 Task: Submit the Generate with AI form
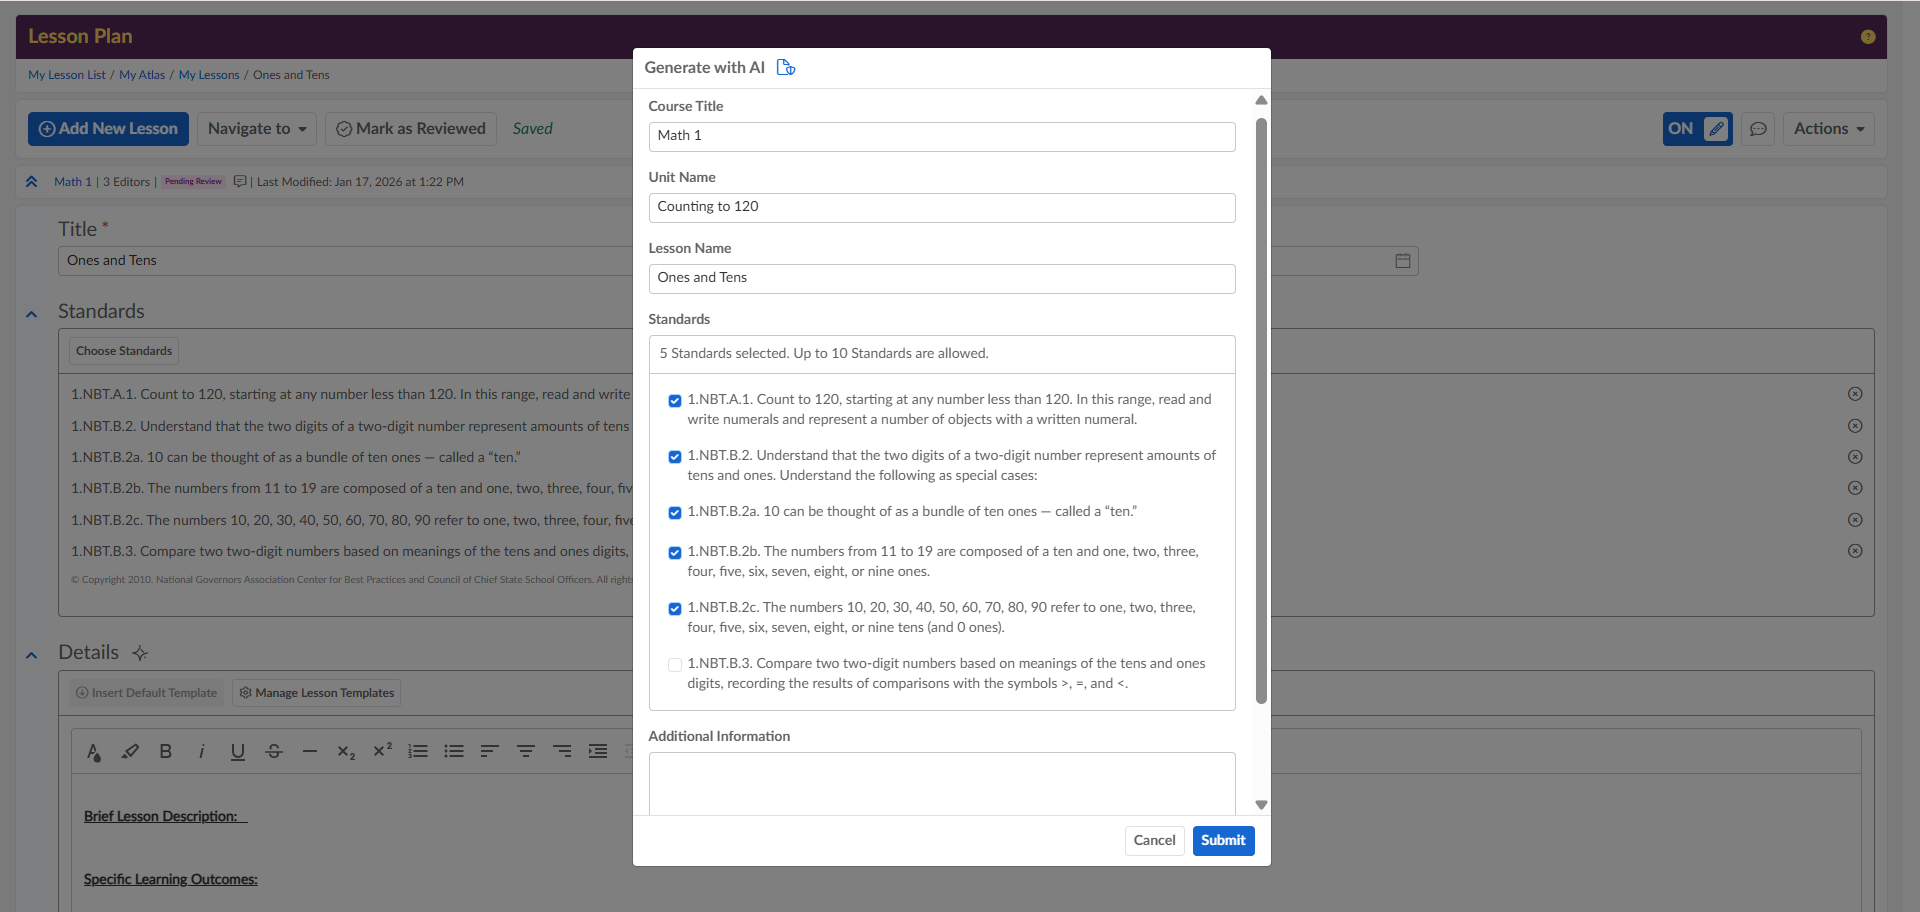[1222, 841]
